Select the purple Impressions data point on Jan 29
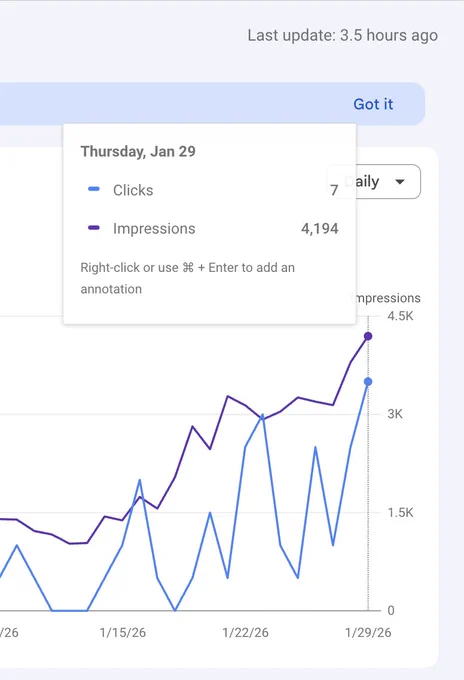The image size is (464, 680). [368, 336]
